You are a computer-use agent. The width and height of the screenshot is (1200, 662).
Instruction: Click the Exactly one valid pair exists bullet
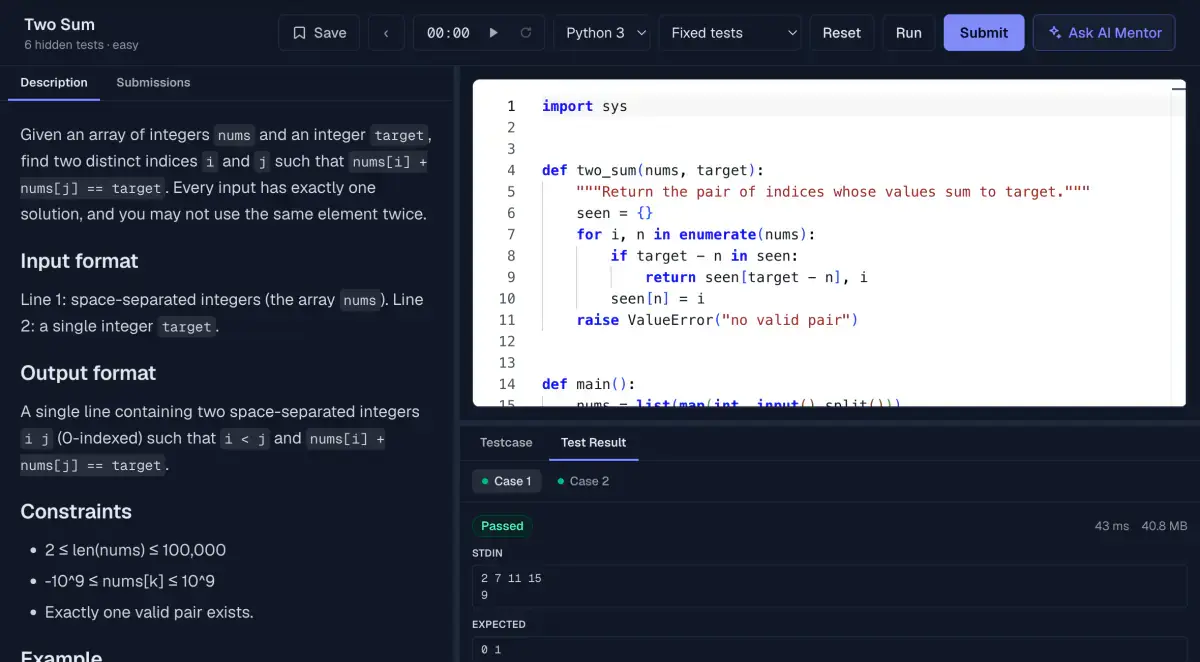(x=149, y=612)
